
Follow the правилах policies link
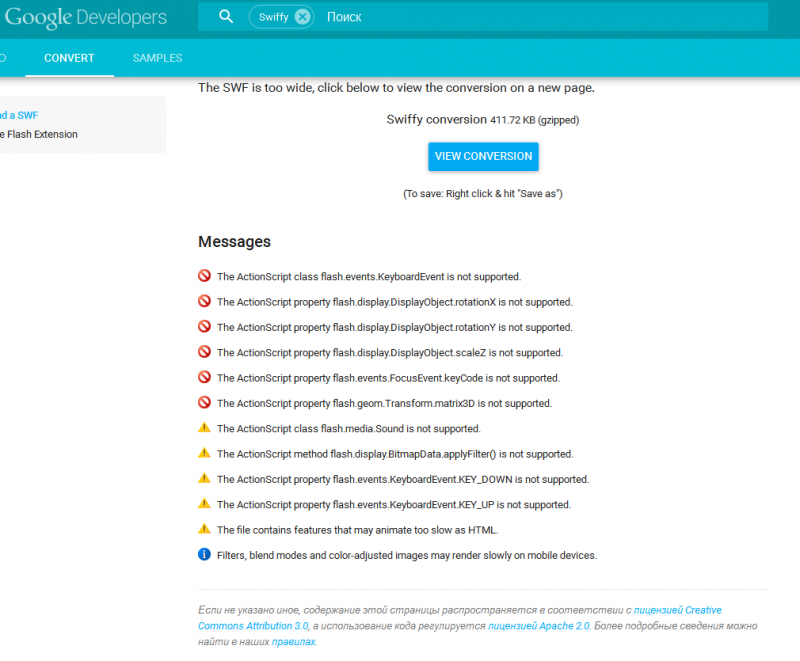[293, 642]
